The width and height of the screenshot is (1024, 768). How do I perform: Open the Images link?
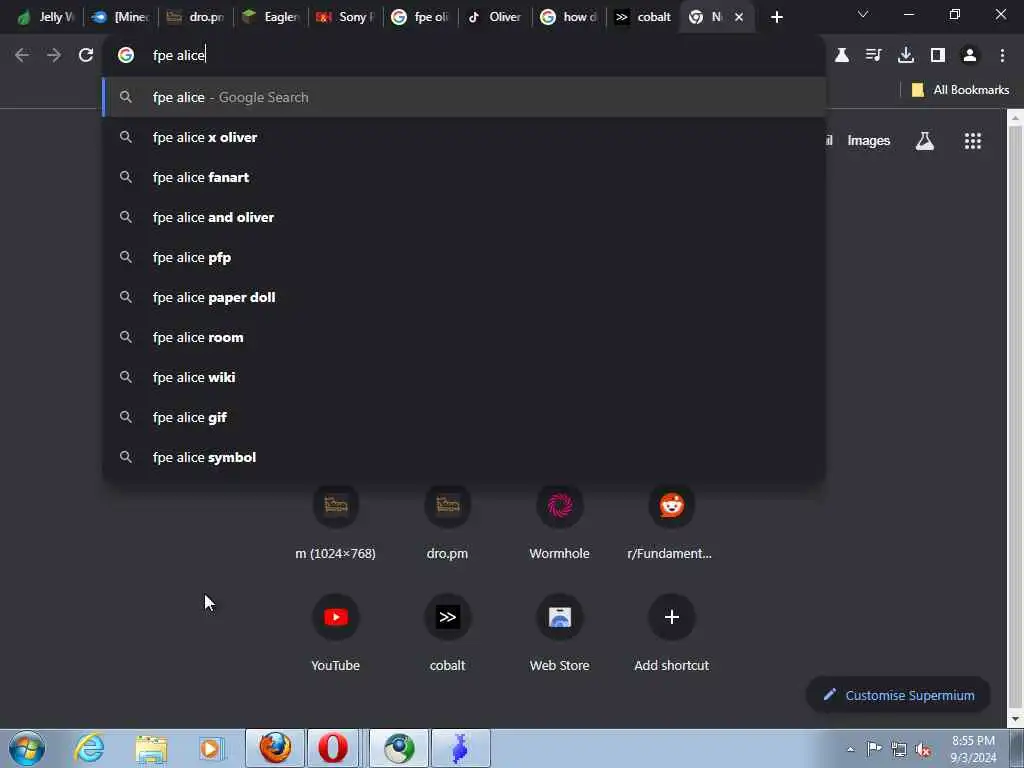(x=868, y=141)
